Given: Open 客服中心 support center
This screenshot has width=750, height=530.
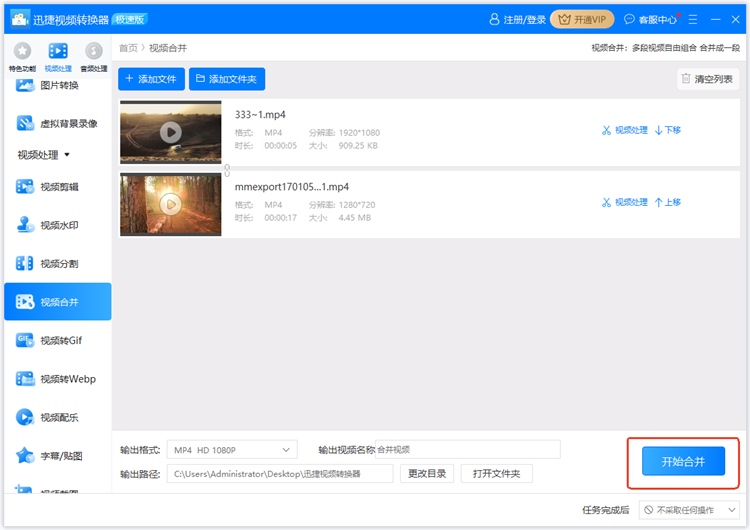Looking at the screenshot, I should (x=651, y=20).
